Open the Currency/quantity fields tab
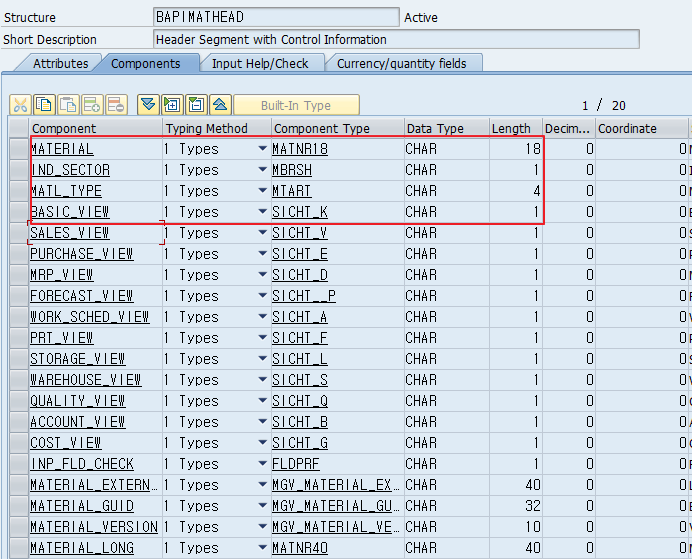Screen dimensions: 692x559 [402, 64]
